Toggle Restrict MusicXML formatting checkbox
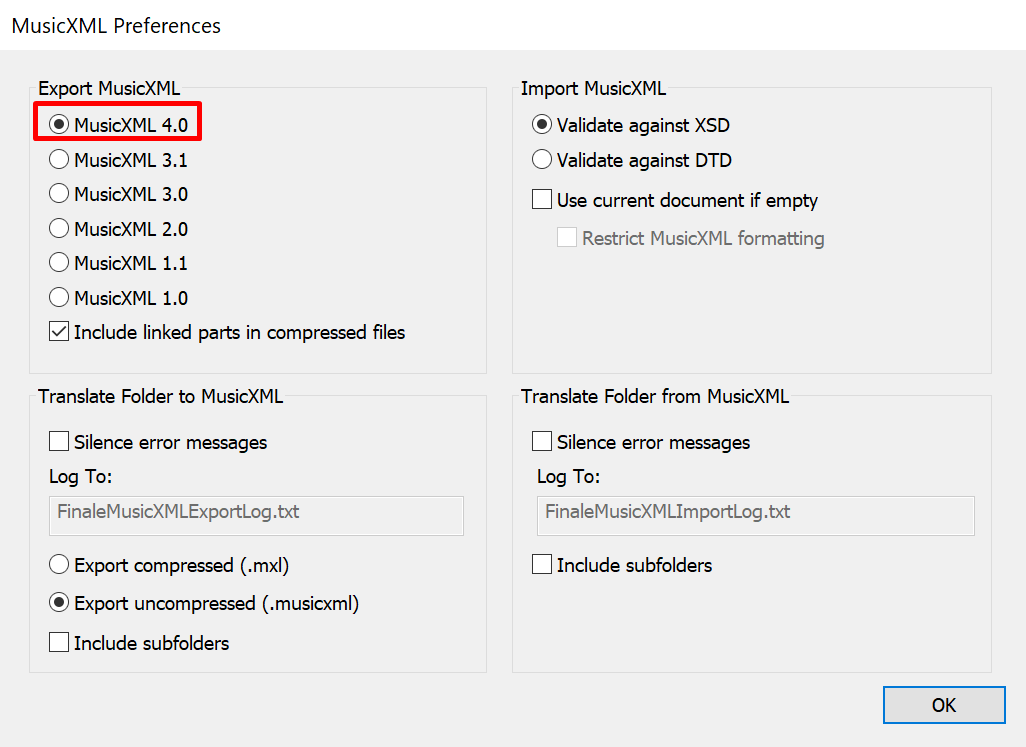This screenshot has height=747, width=1026. point(567,238)
